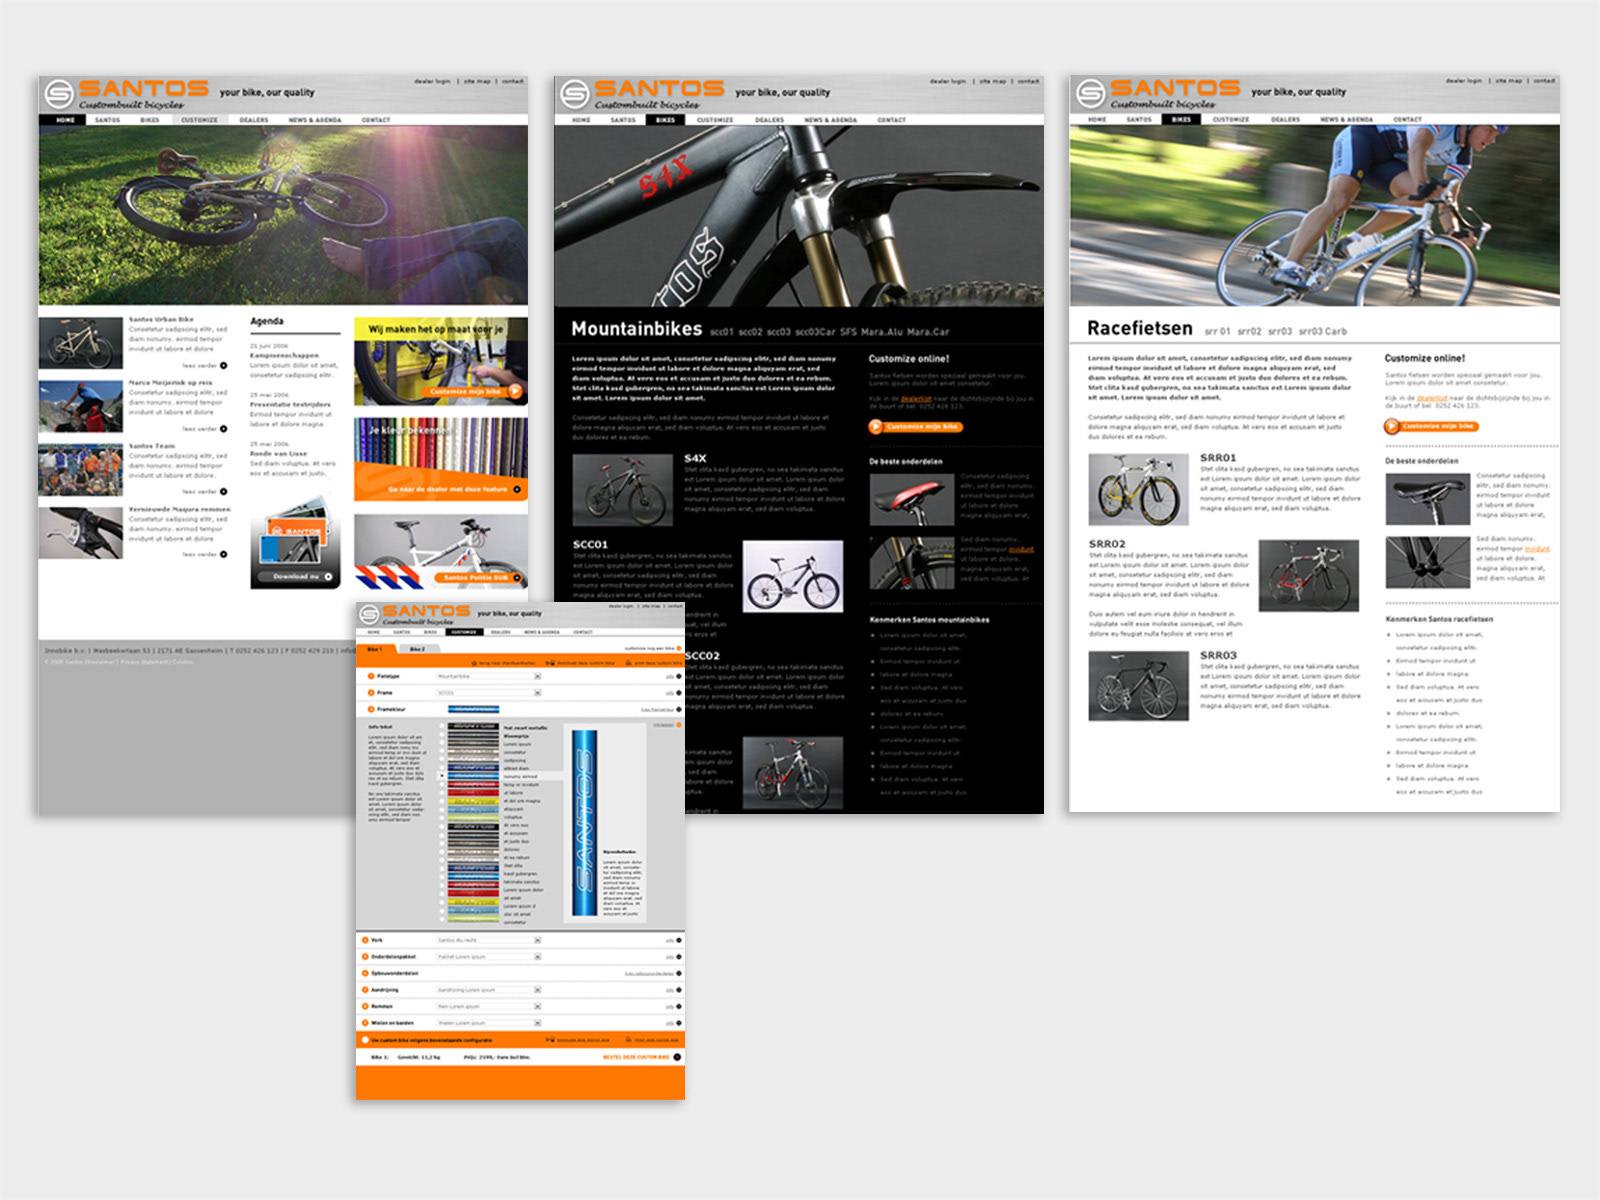Screen dimensions: 1600x1200
Task: Open CUSTOMIZE in the homepage navigation bar
Action: point(199,120)
